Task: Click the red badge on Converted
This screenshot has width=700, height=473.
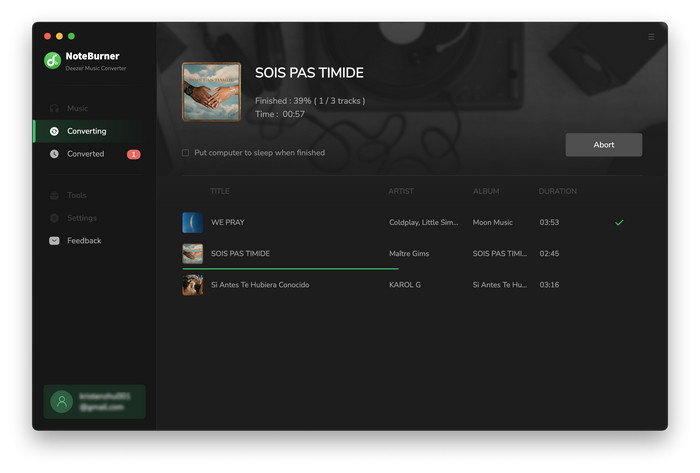Action: click(x=133, y=154)
